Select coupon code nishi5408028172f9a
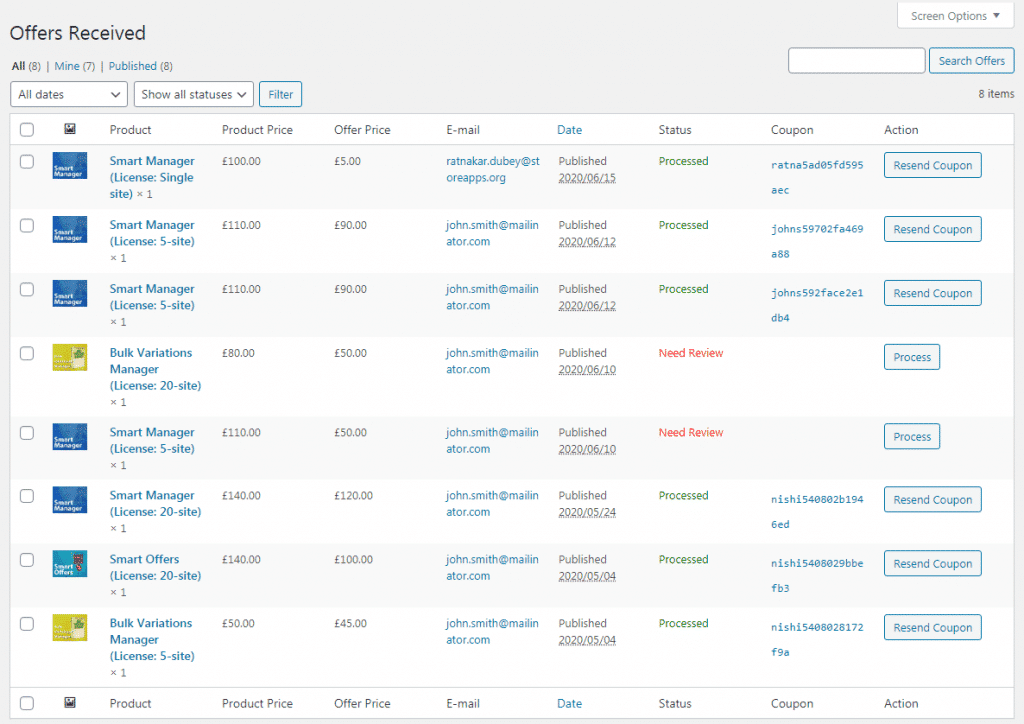Viewport: 1024px width, 724px height. tap(817, 640)
